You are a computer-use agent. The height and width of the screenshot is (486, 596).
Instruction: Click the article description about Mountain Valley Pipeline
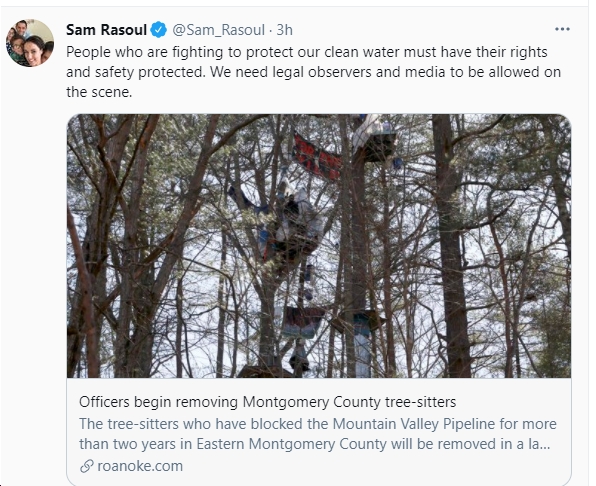pos(318,434)
